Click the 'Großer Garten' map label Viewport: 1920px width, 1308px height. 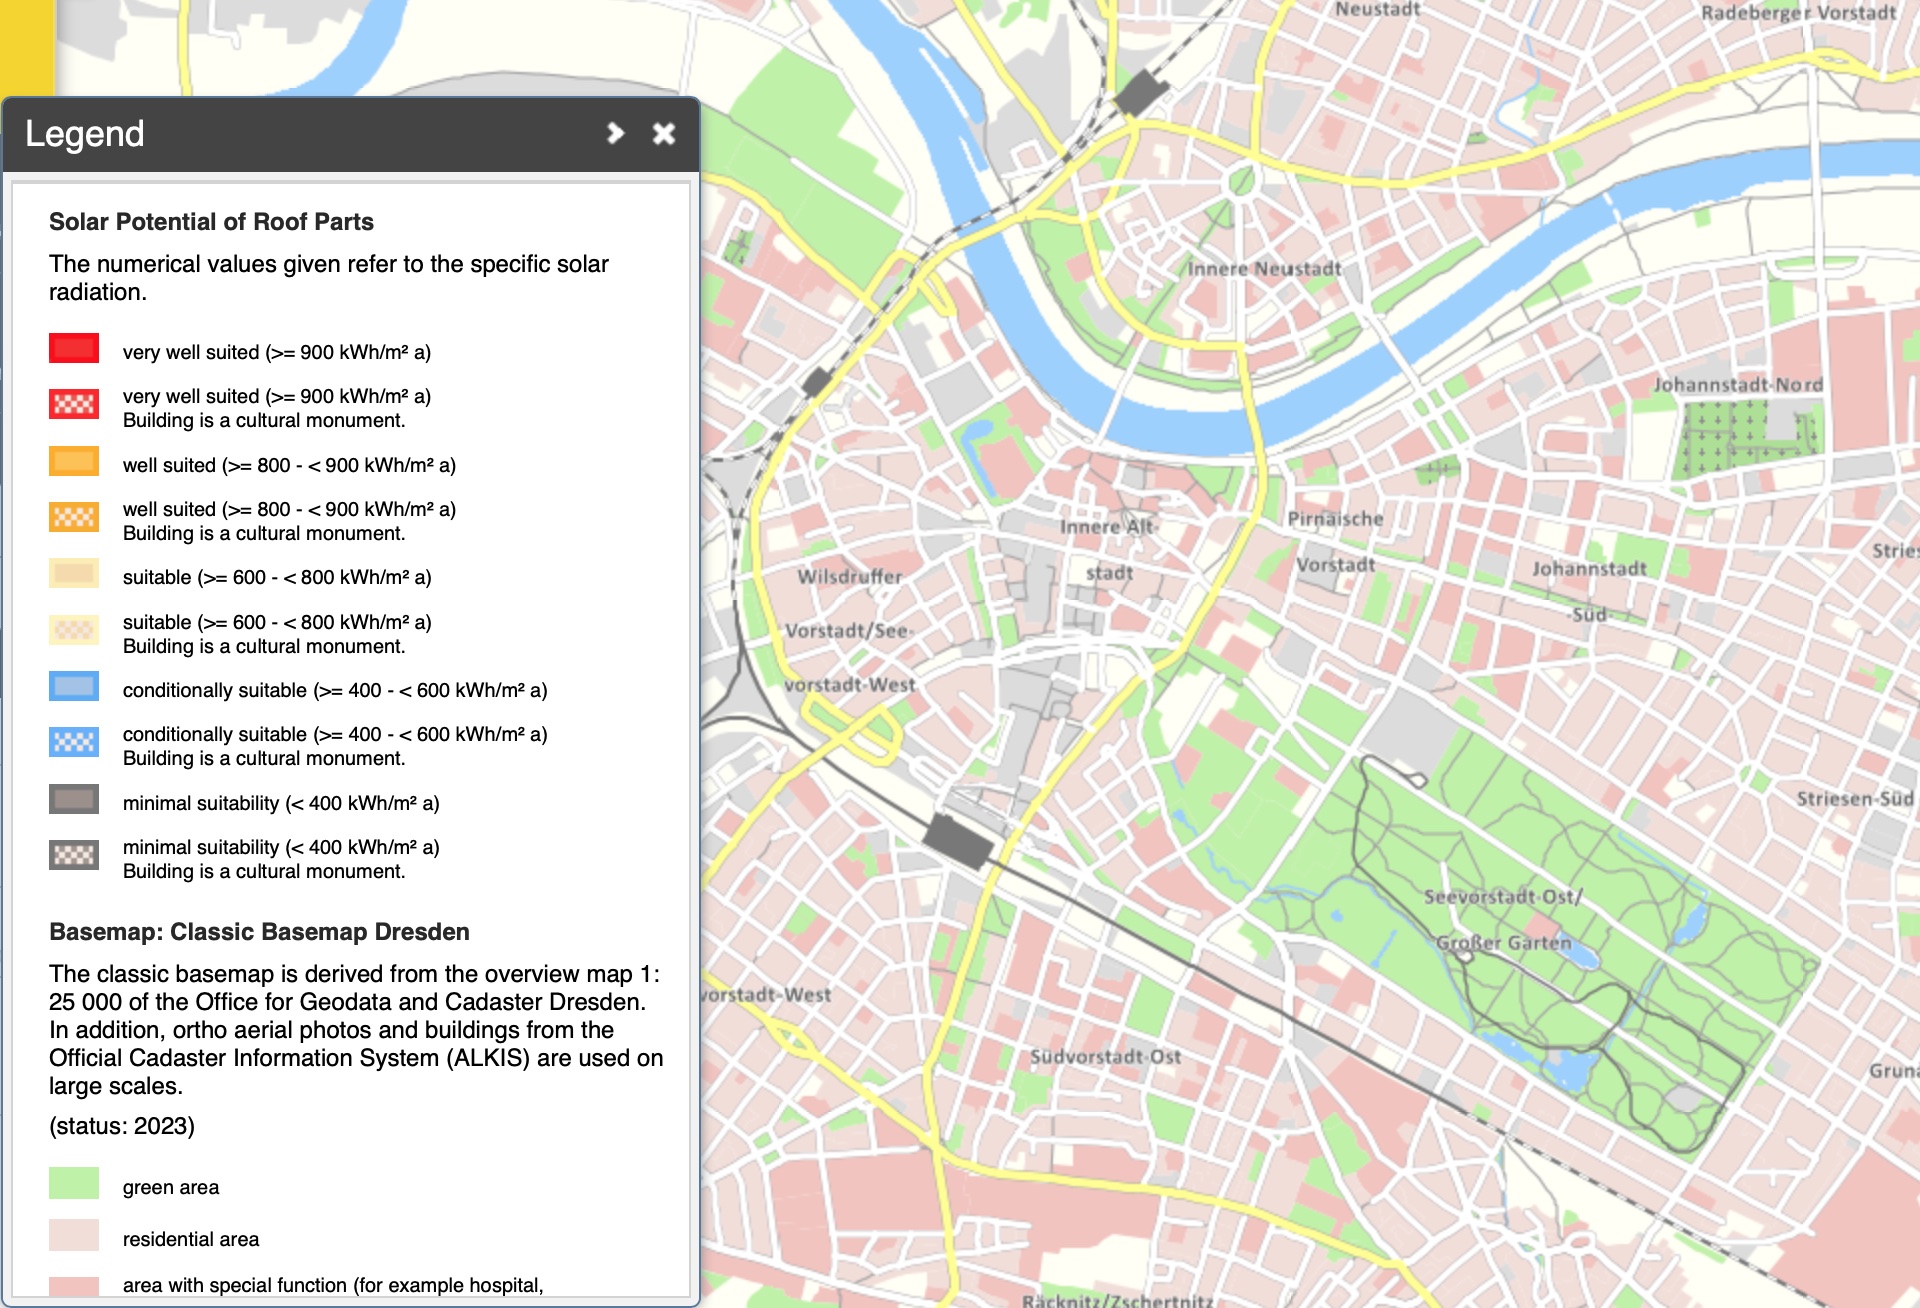1503,943
